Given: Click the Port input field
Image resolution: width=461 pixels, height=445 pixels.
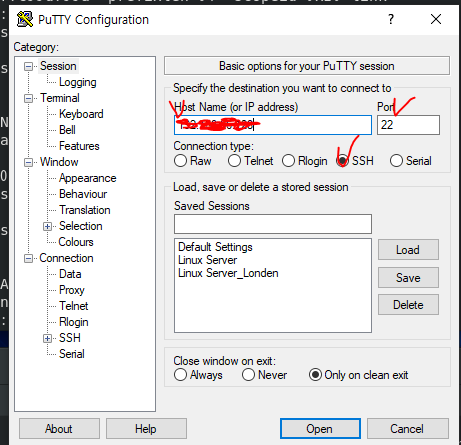Looking at the screenshot, I should 408,125.
